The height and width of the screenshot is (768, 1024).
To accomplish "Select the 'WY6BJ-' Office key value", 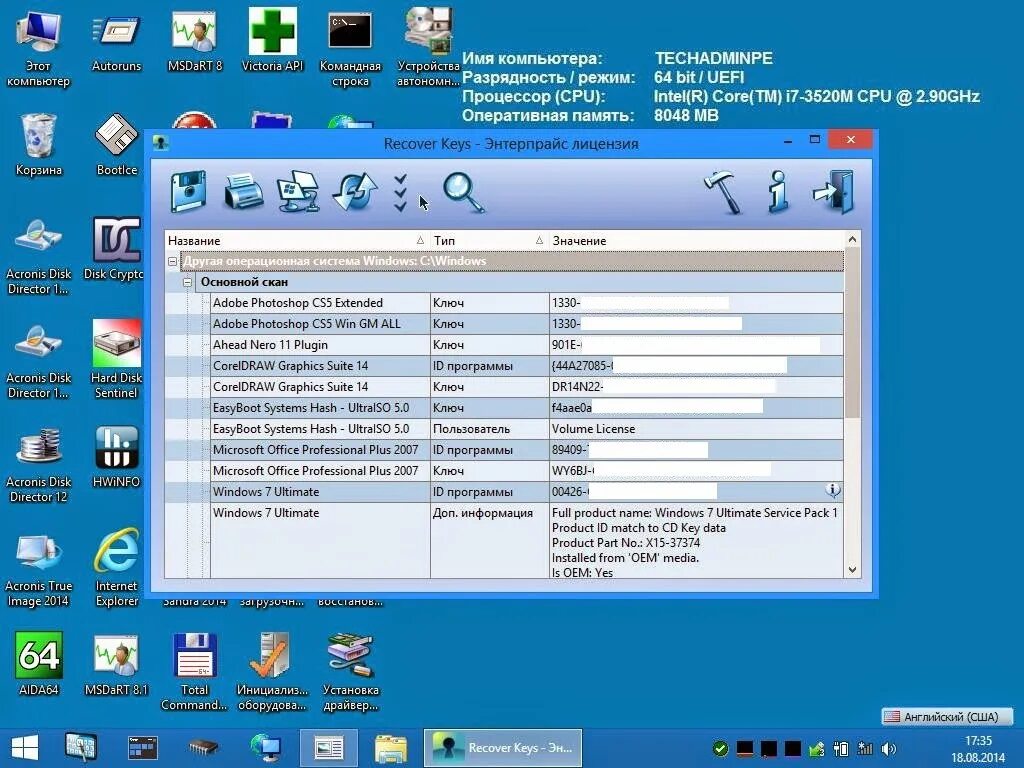I will click(x=696, y=471).
